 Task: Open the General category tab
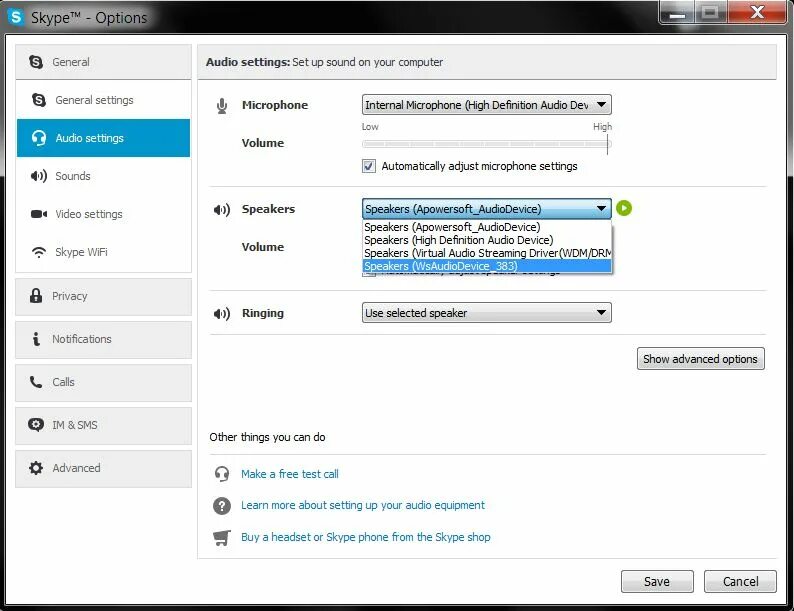(103, 62)
